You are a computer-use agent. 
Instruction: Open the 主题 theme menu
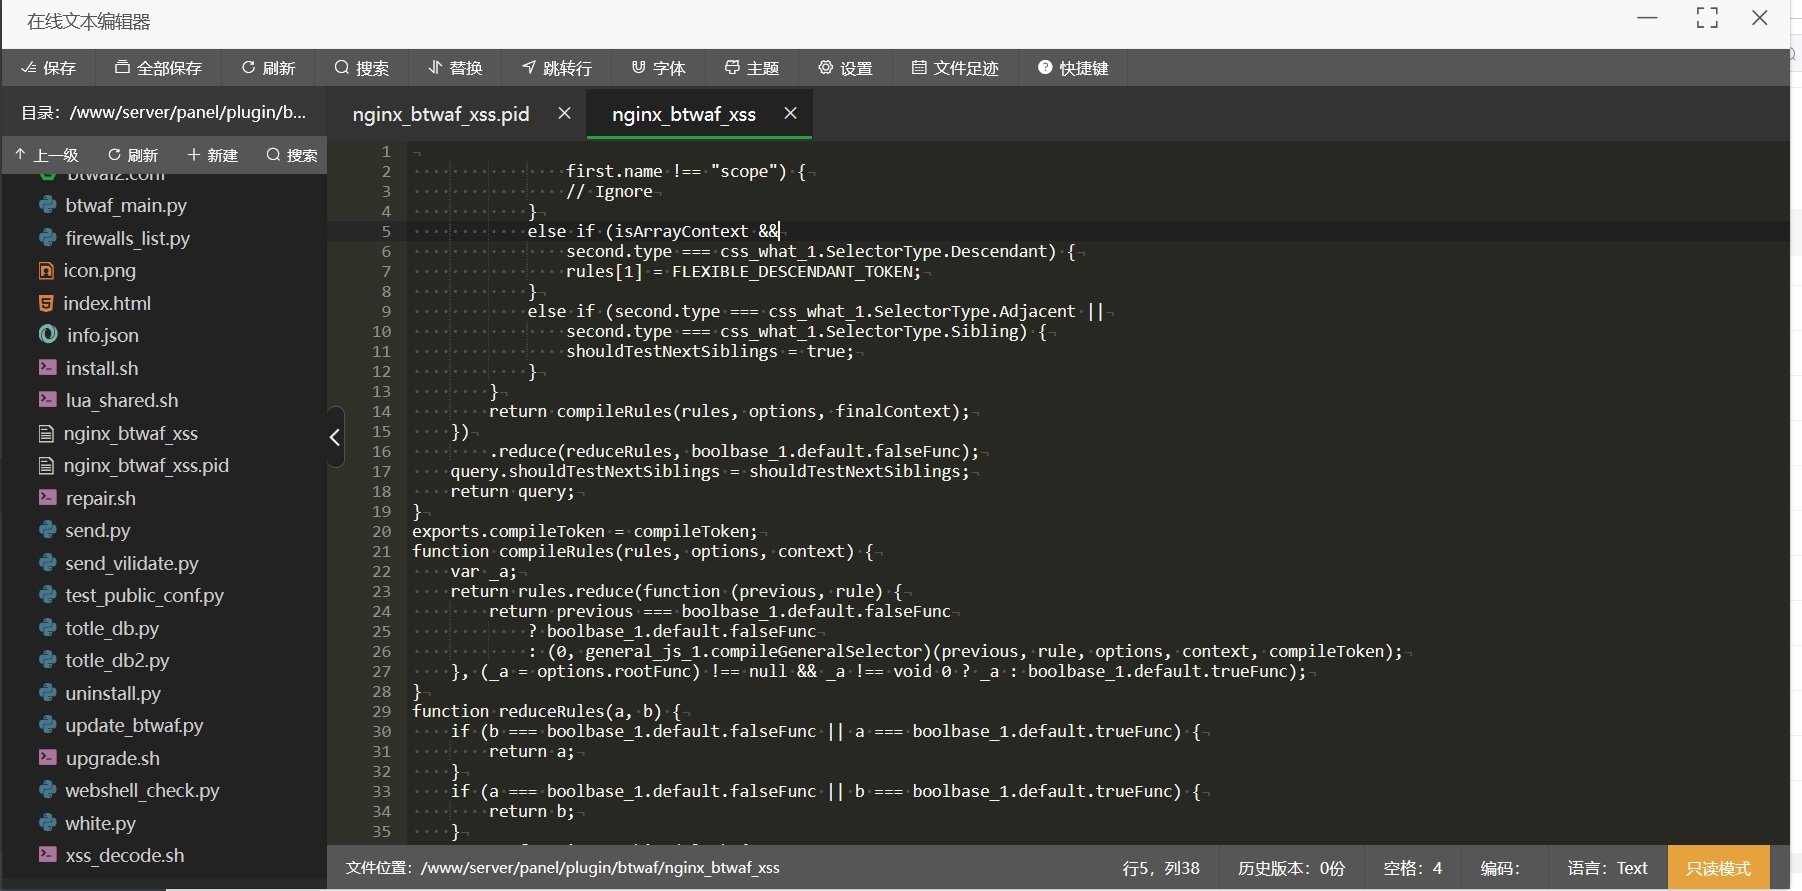point(751,68)
